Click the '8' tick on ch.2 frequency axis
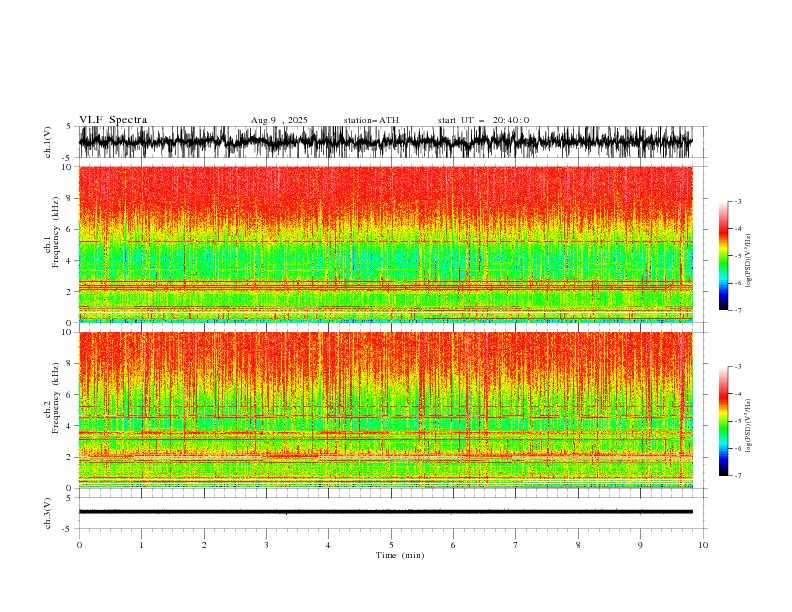The height and width of the screenshot is (612, 792). click(x=69, y=364)
